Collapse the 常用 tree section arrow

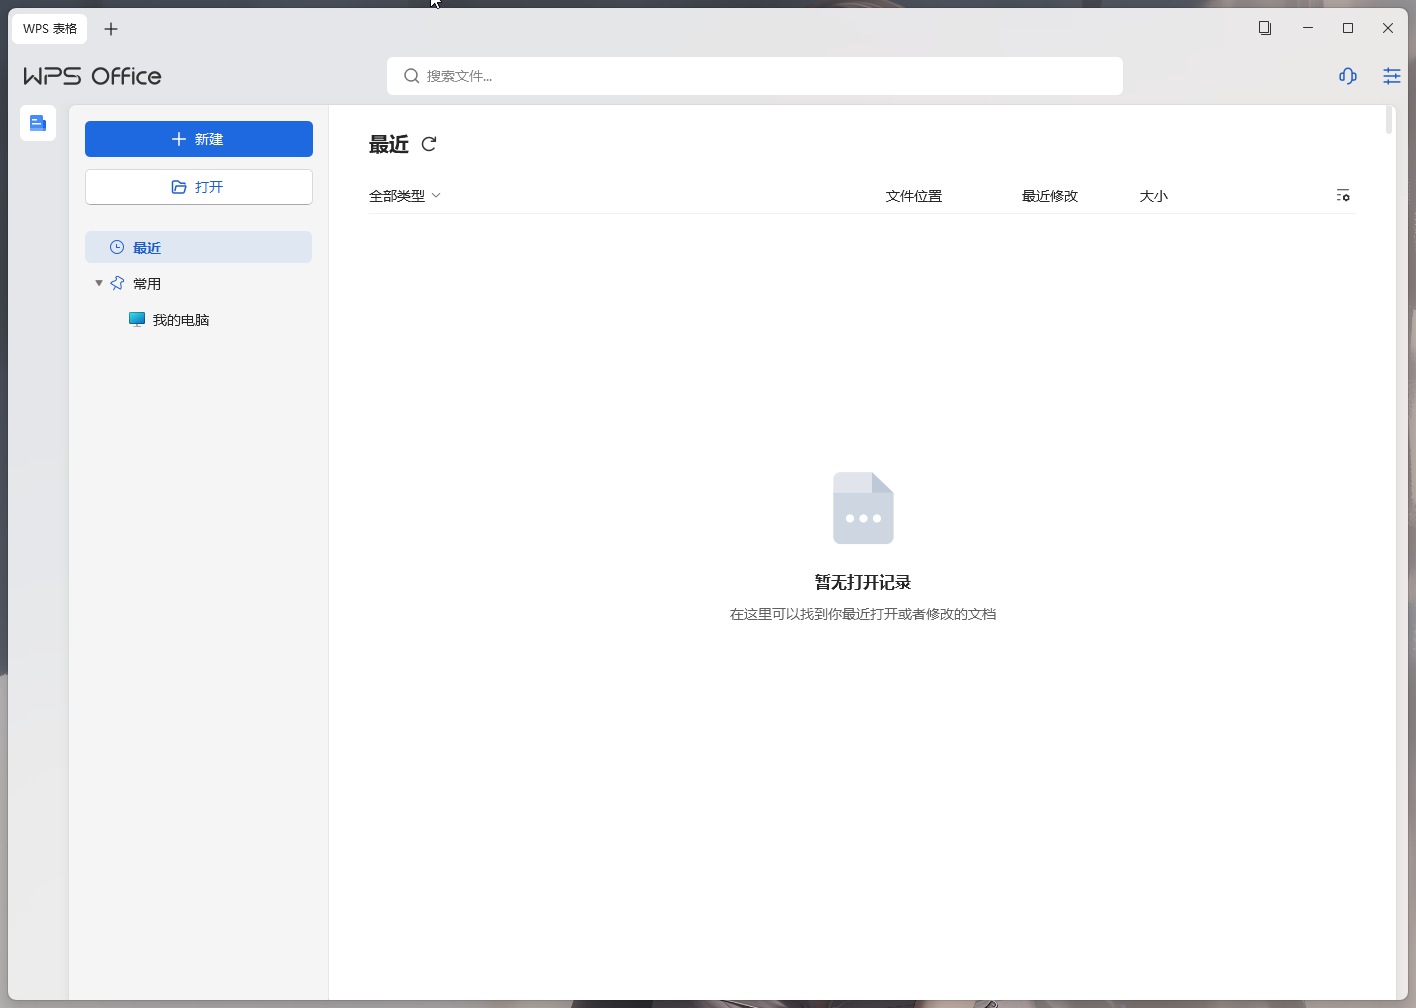tap(99, 283)
